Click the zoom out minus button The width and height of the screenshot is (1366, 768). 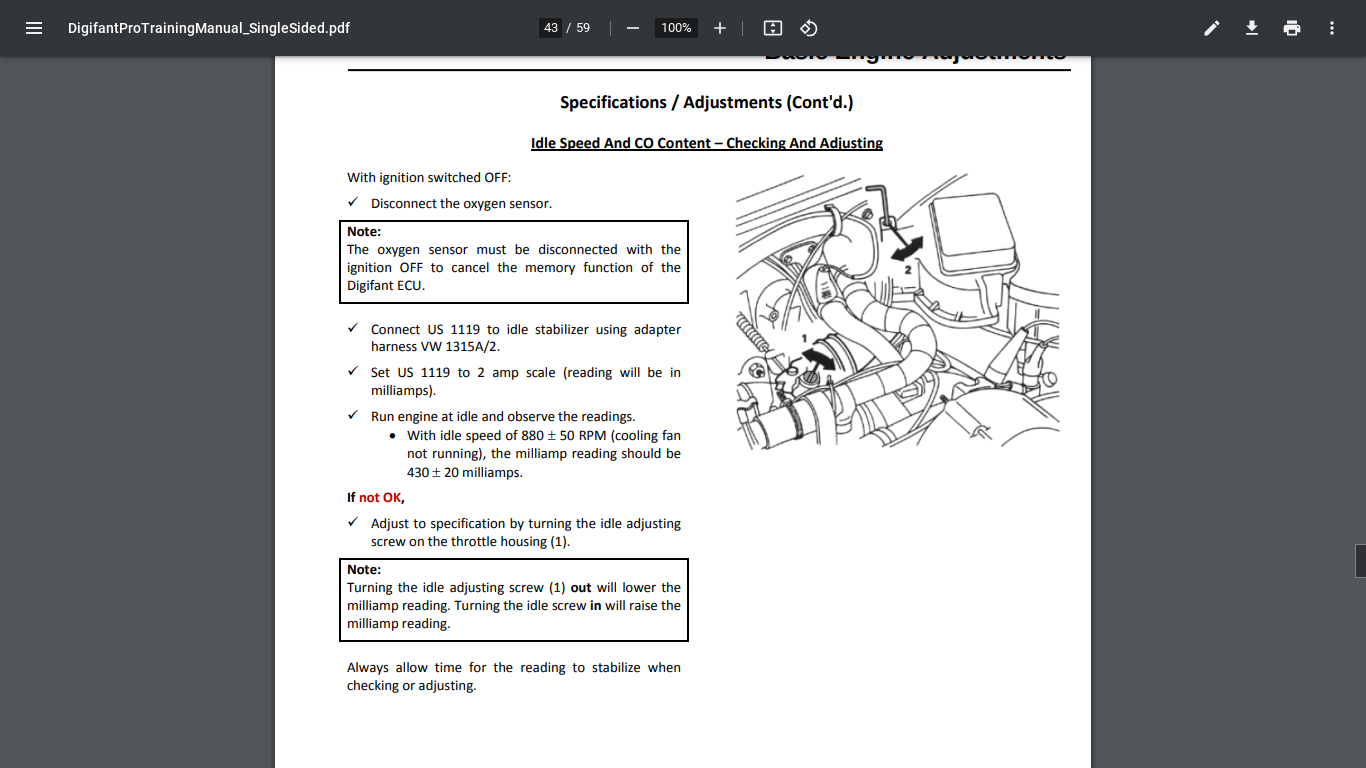coord(633,28)
